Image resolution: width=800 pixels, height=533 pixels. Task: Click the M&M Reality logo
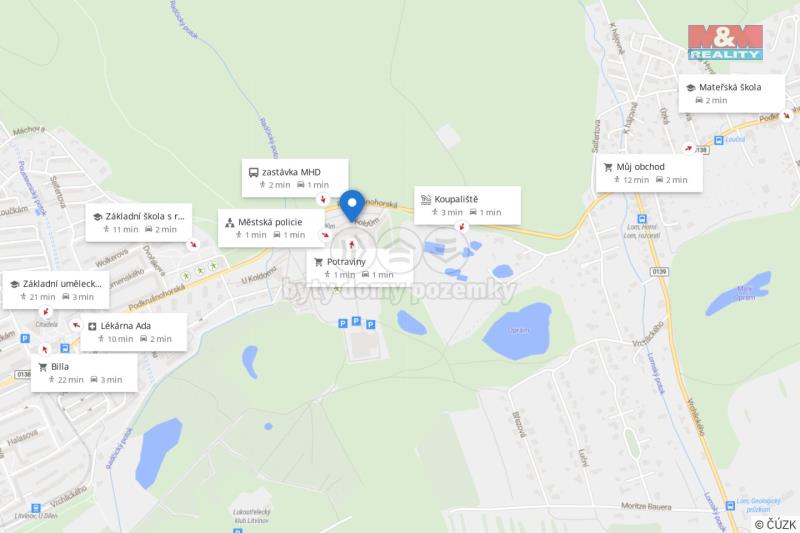tap(725, 42)
